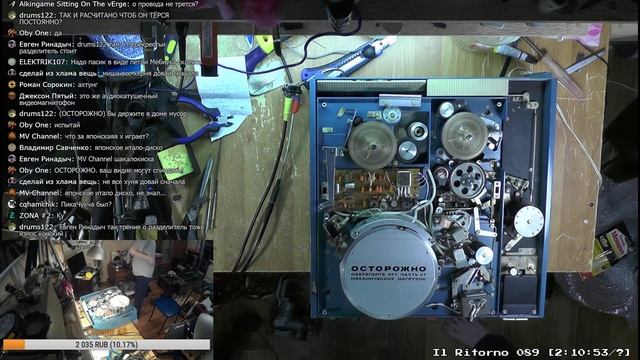Screen dimensions: 640x360
Task: Click MV Channel avatar on 'что за японская' message
Action: (x=12, y=136)
